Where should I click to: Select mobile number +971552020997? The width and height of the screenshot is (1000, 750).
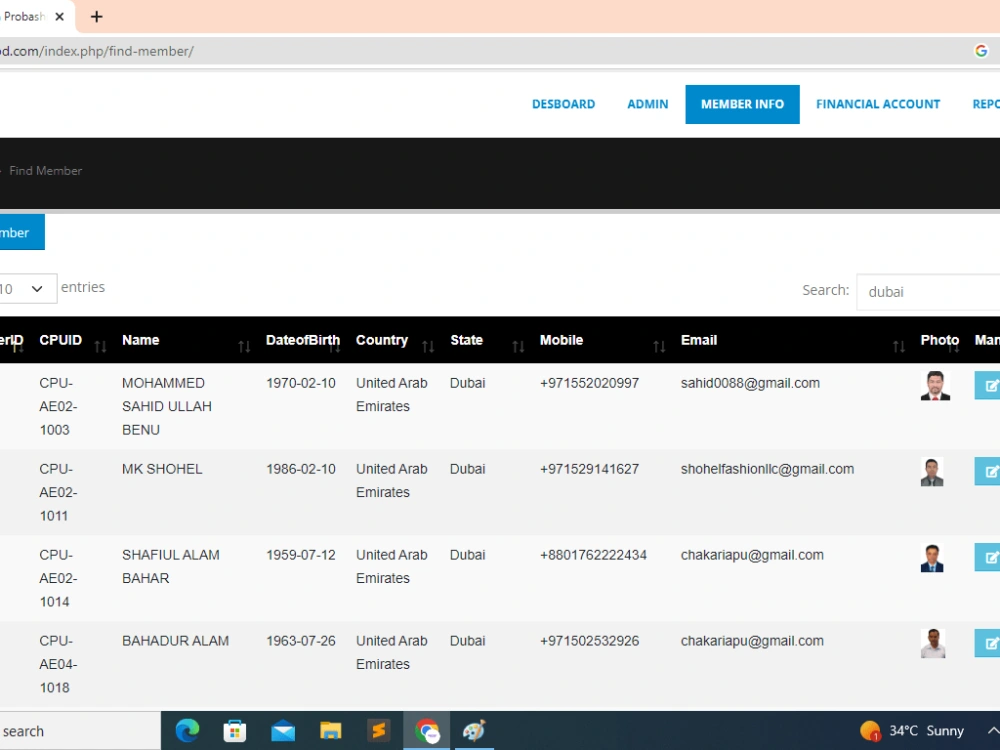tap(589, 383)
